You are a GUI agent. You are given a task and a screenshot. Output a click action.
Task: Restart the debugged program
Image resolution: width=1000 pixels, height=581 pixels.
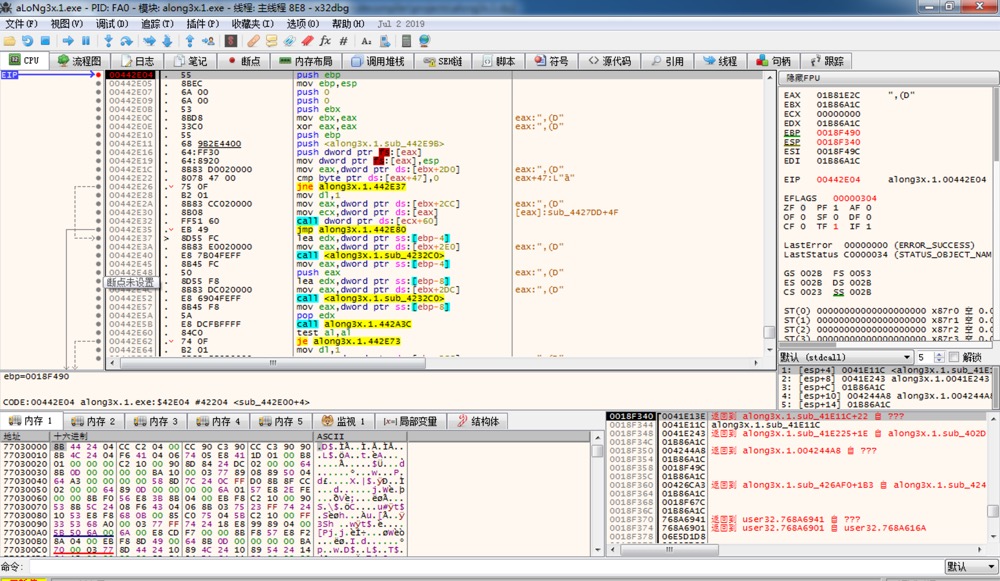(x=27, y=41)
